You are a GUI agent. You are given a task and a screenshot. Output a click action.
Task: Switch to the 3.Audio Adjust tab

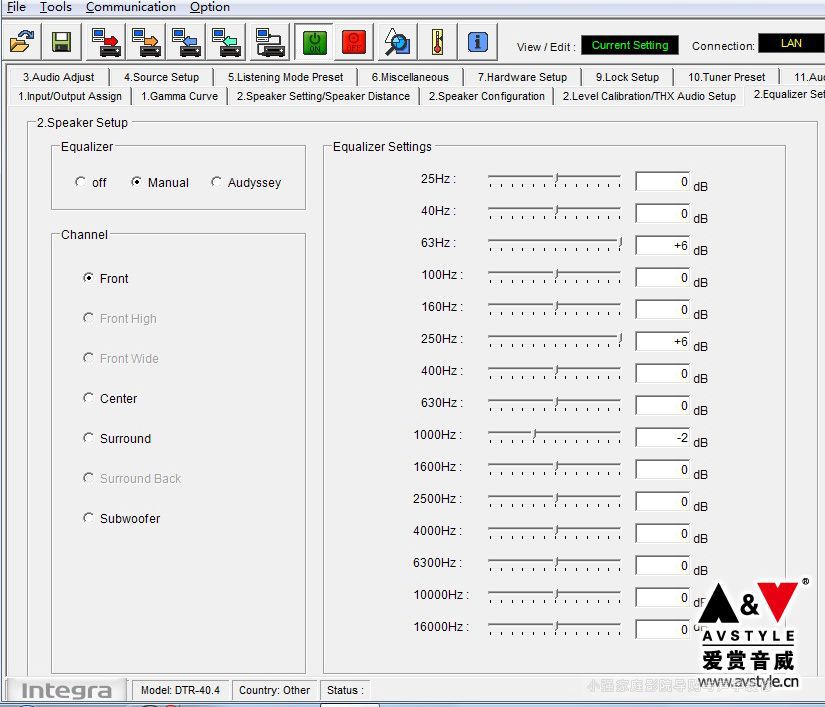(x=59, y=77)
